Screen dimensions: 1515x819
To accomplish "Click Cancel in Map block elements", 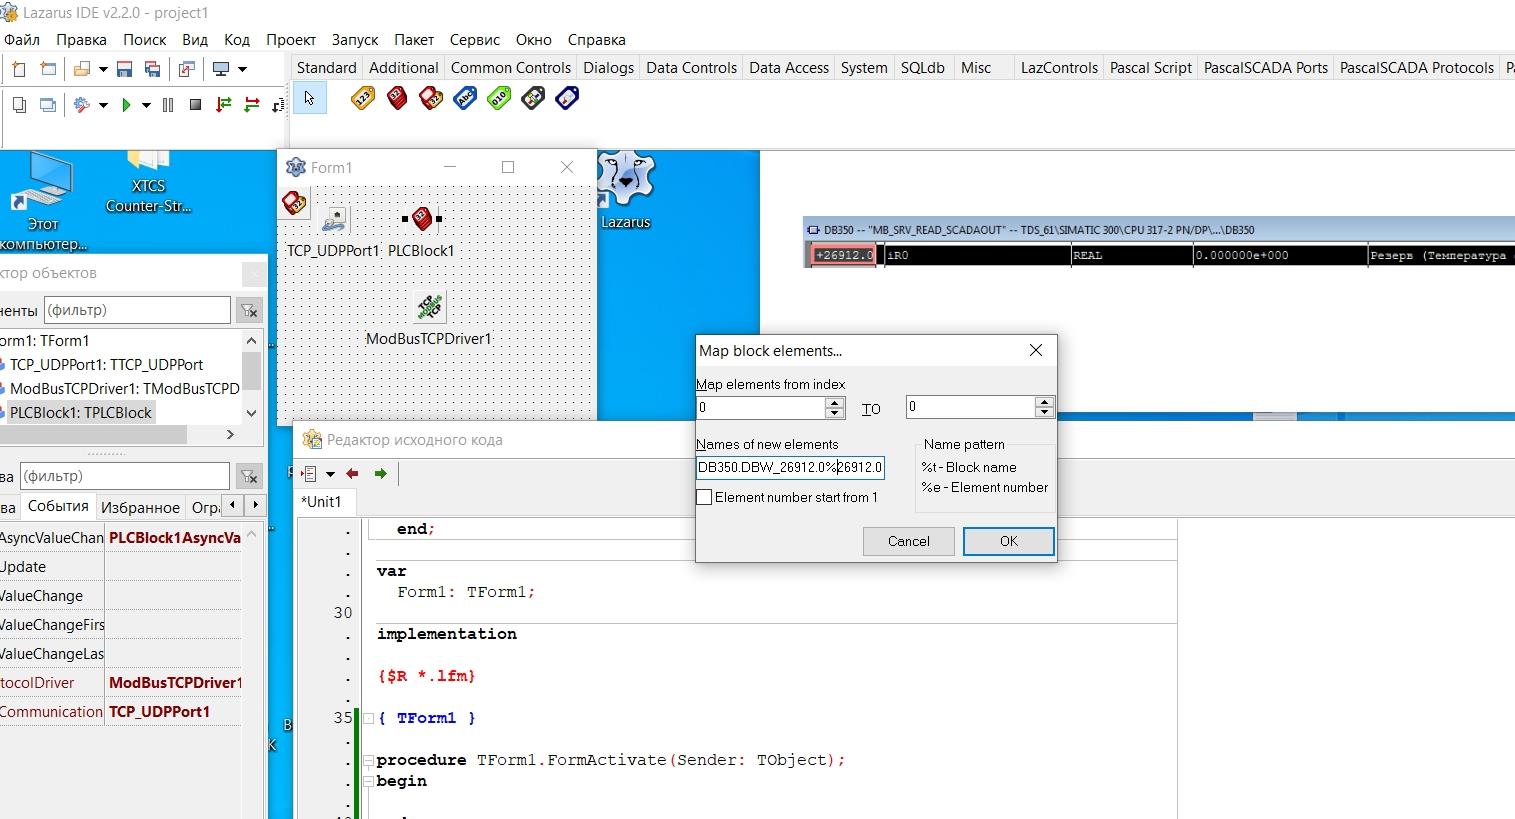I will (x=908, y=541).
